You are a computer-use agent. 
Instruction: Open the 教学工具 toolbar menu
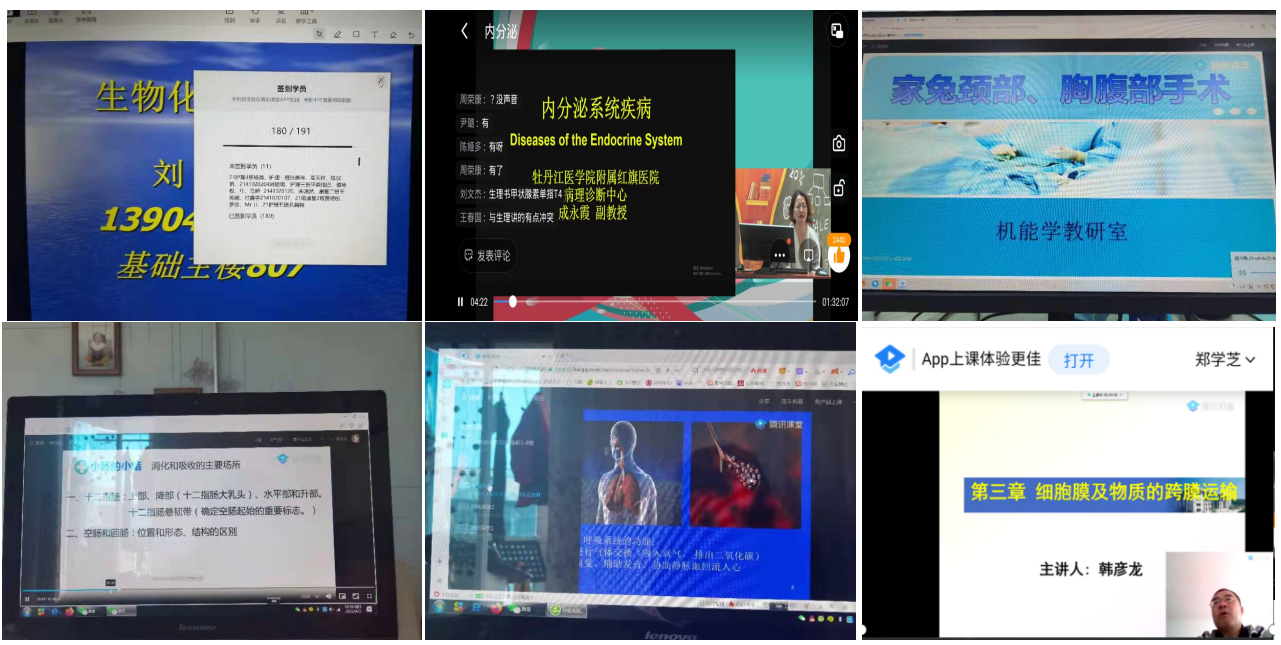[x=304, y=17]
